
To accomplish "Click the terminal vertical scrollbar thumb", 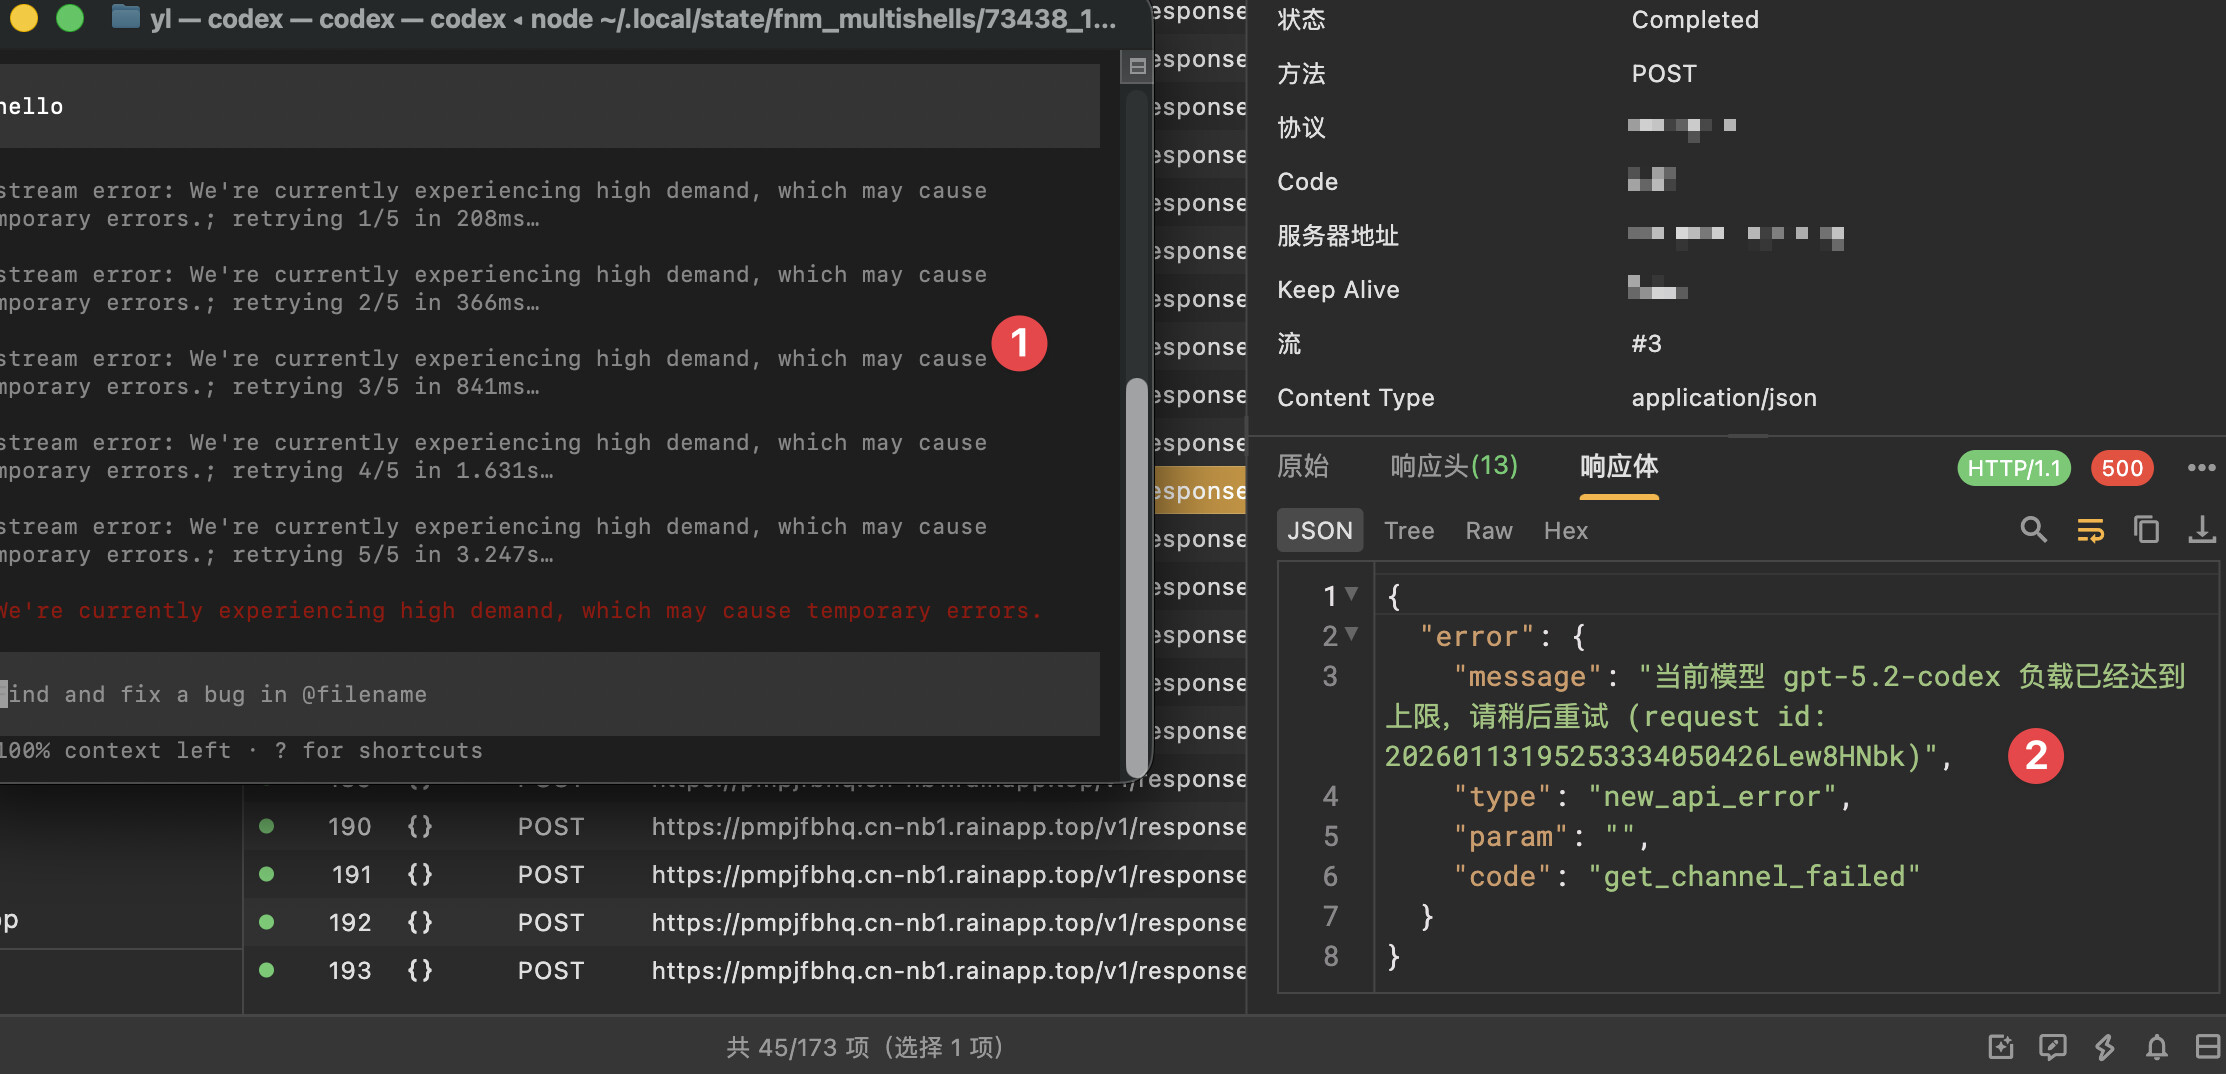I will pyautogui.click(x=1137, y=575).
